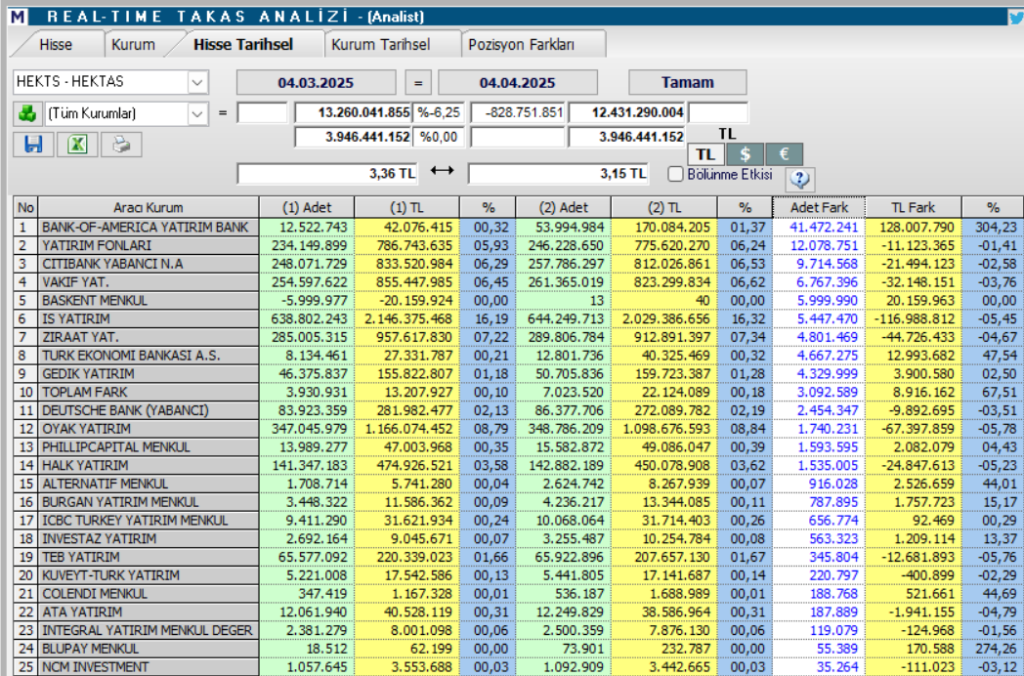Enable the Bölünme Etkisi checkbox
Image resolution: width=1024 pixels, height=676 pixels.
point(676,174)
